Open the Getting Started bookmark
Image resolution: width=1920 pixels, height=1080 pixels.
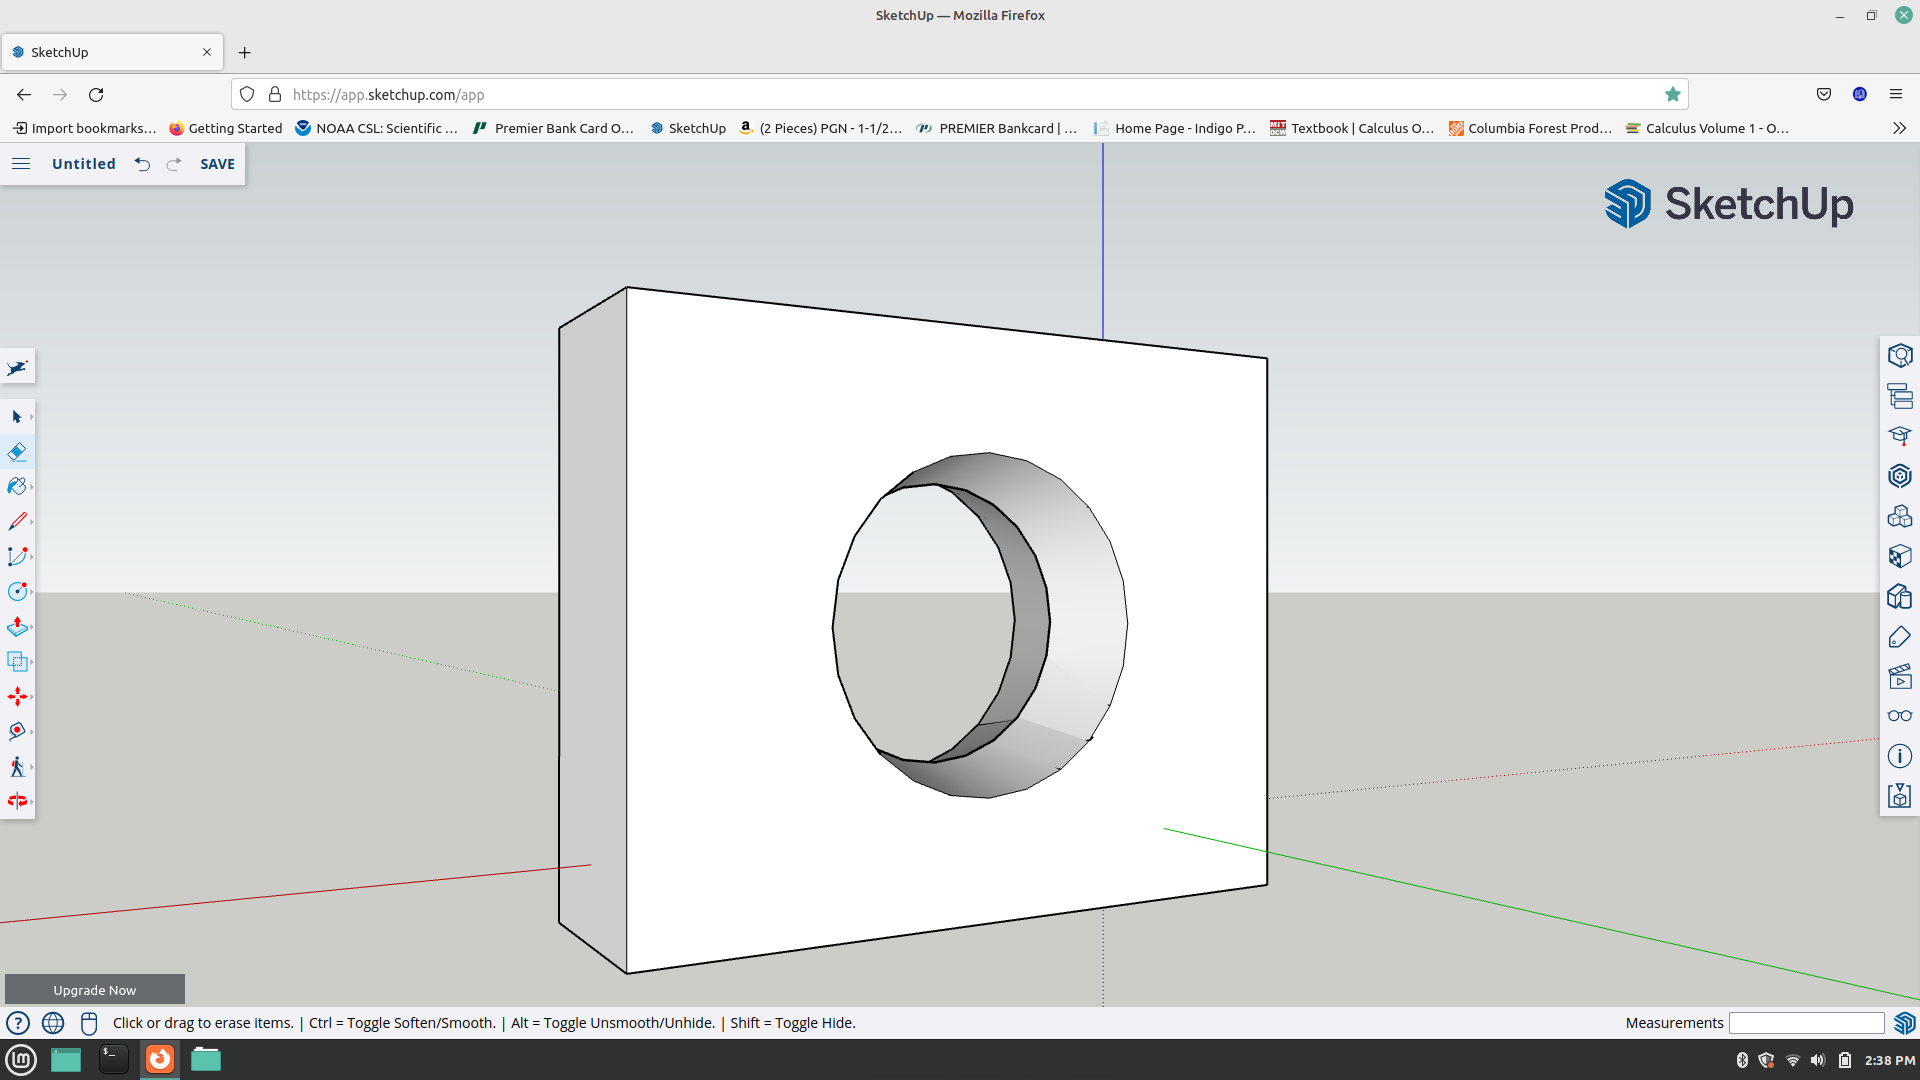click(x=226, y=128)
